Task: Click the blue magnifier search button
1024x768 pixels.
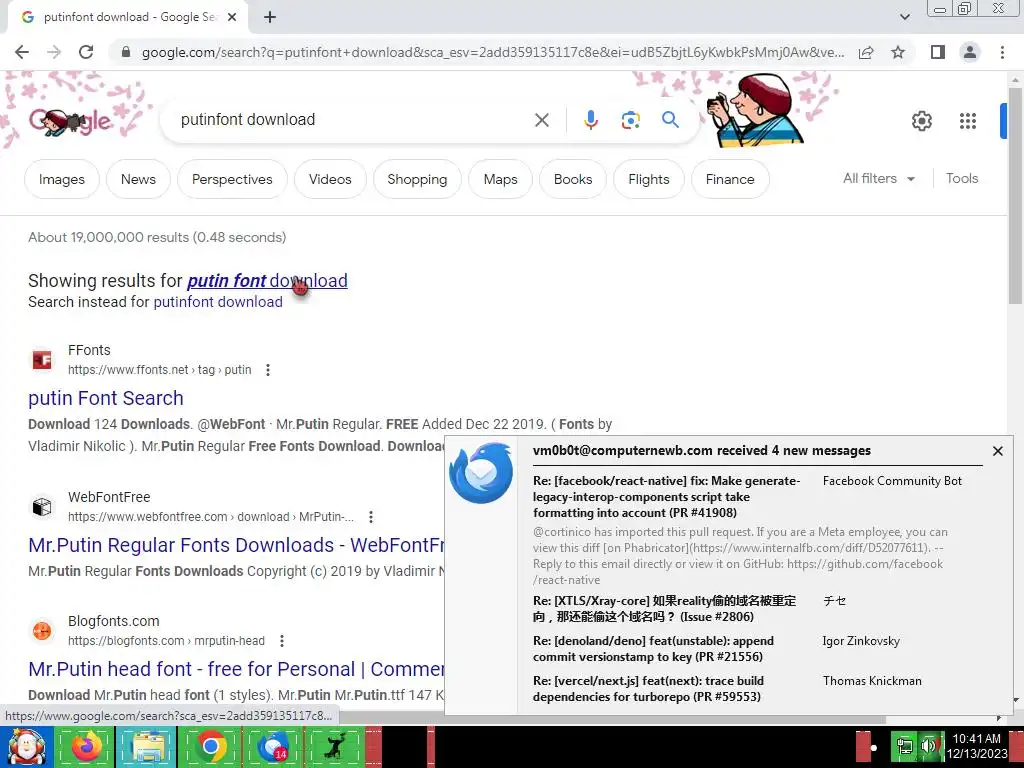Action: click(670, 120)
